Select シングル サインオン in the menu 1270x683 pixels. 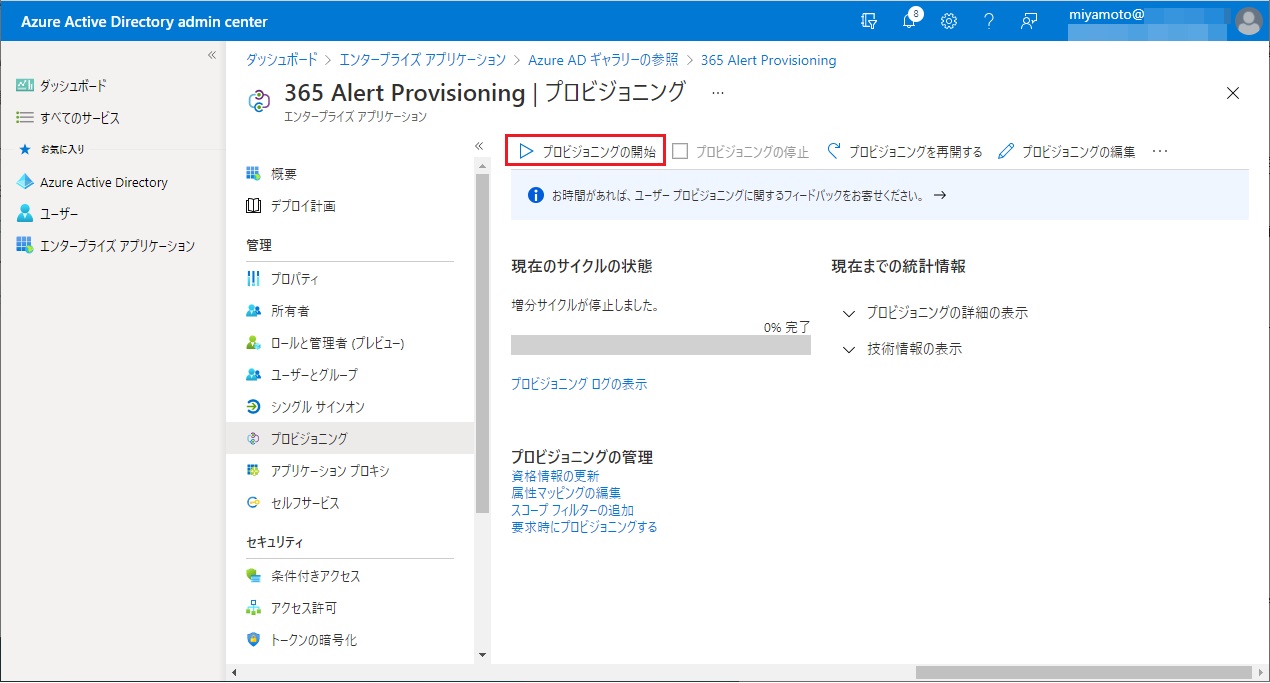click(317, 407)
